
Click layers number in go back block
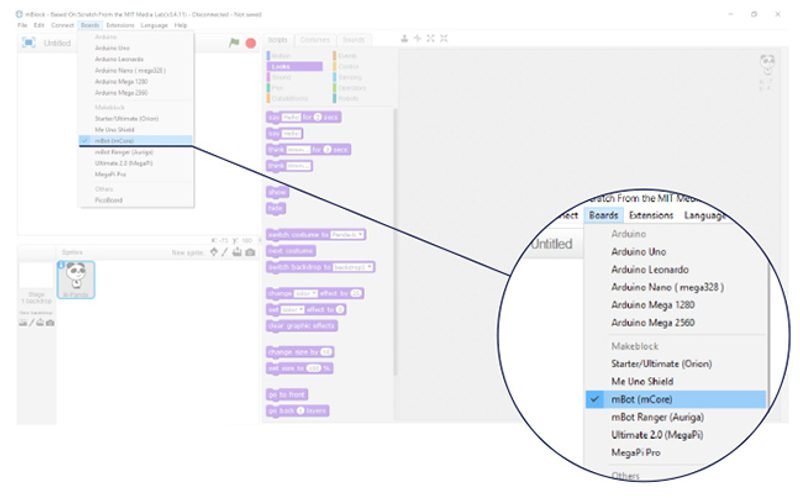301,411
